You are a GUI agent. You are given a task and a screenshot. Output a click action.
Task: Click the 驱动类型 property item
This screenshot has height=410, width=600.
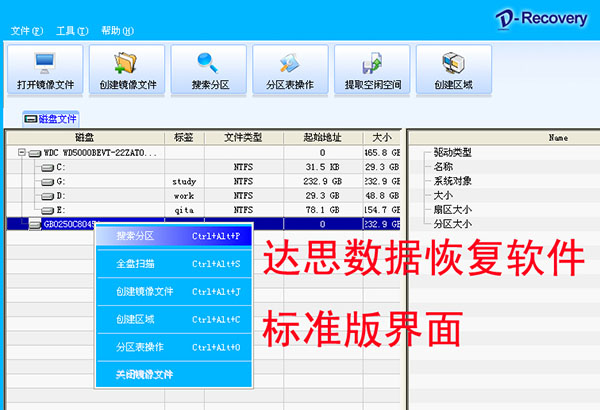click(x=452, y=153)
